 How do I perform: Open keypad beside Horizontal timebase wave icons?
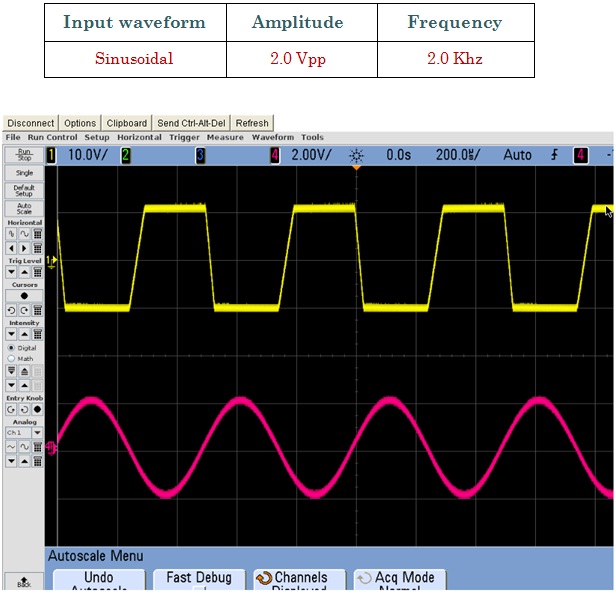(x=37, y=235)
